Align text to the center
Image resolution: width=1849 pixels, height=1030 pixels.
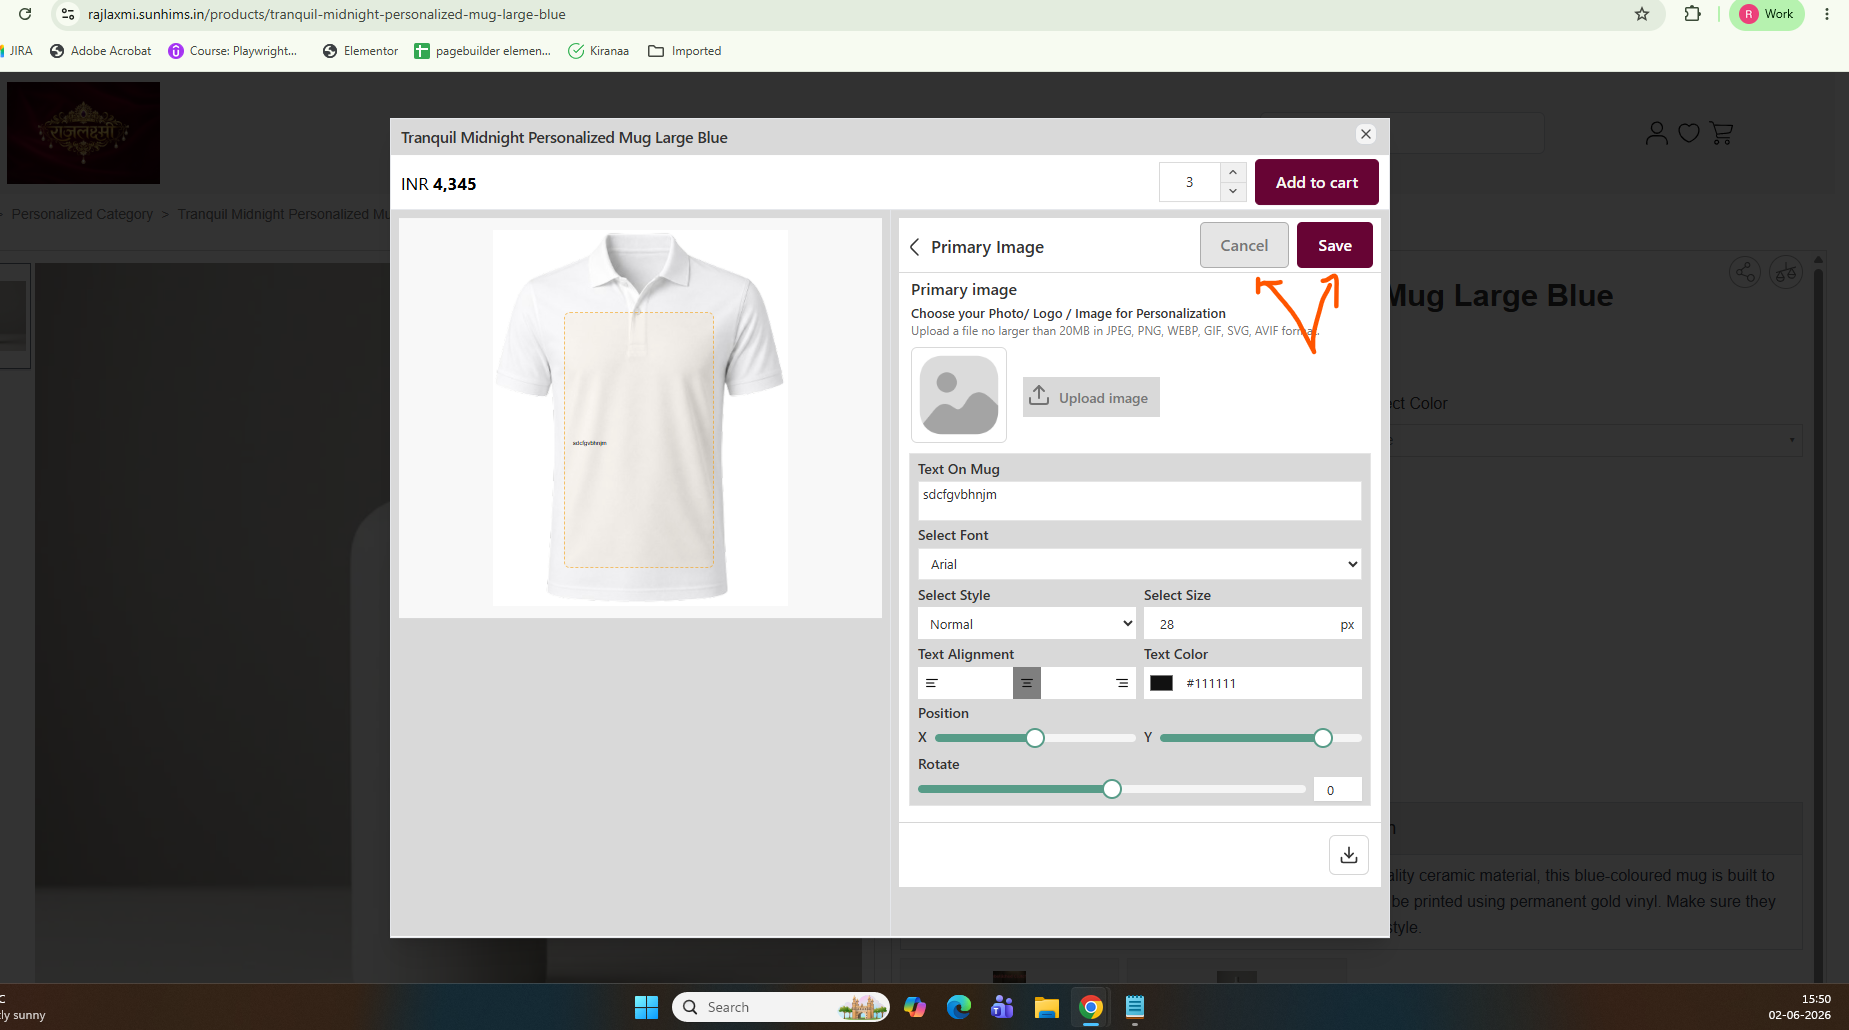[1027, 683]
